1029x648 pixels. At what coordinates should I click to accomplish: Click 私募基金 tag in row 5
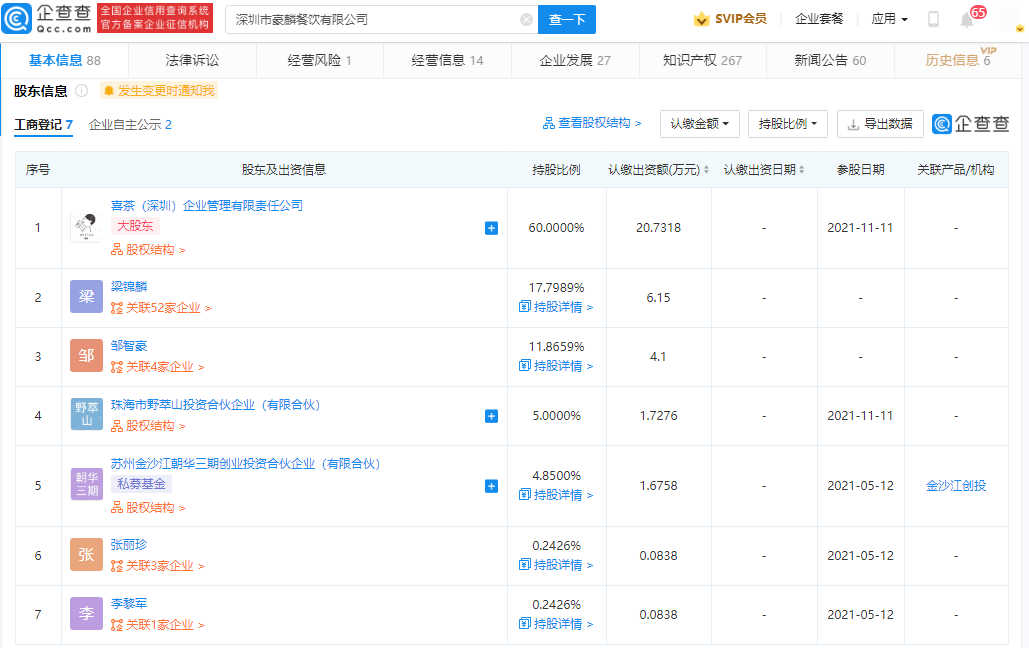point(141,484)
